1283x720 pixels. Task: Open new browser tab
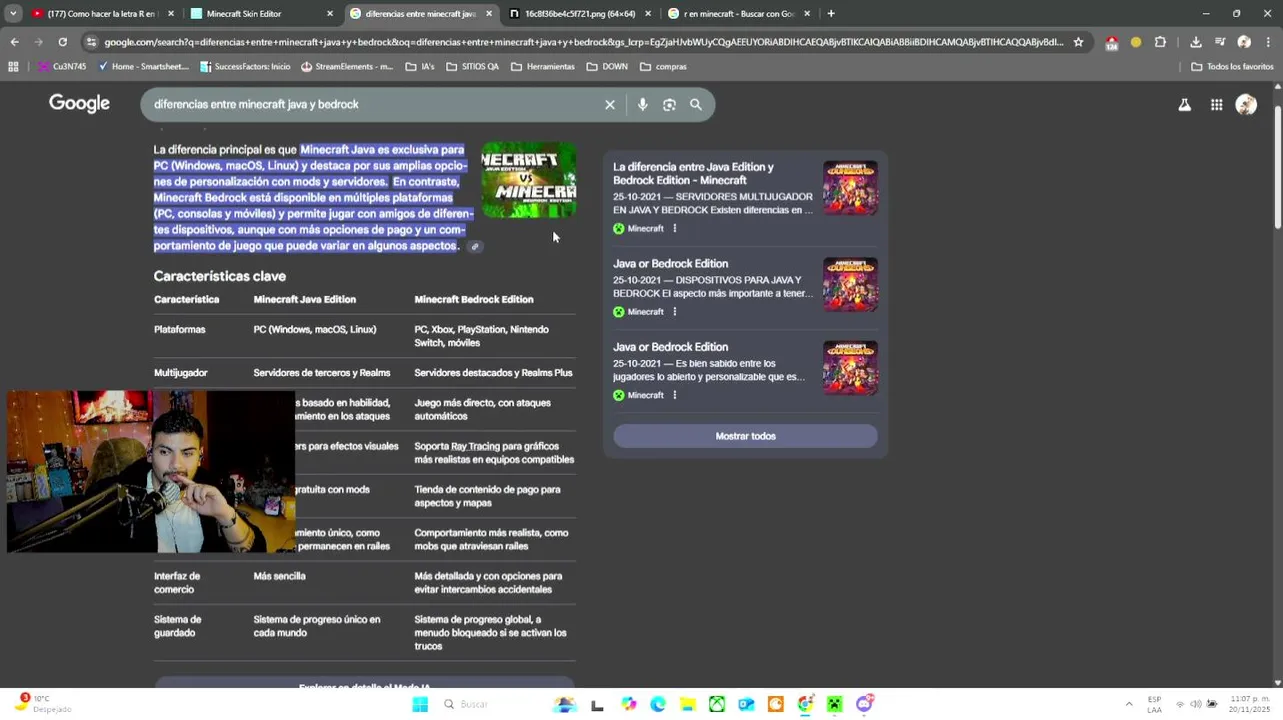coord(831,14)
